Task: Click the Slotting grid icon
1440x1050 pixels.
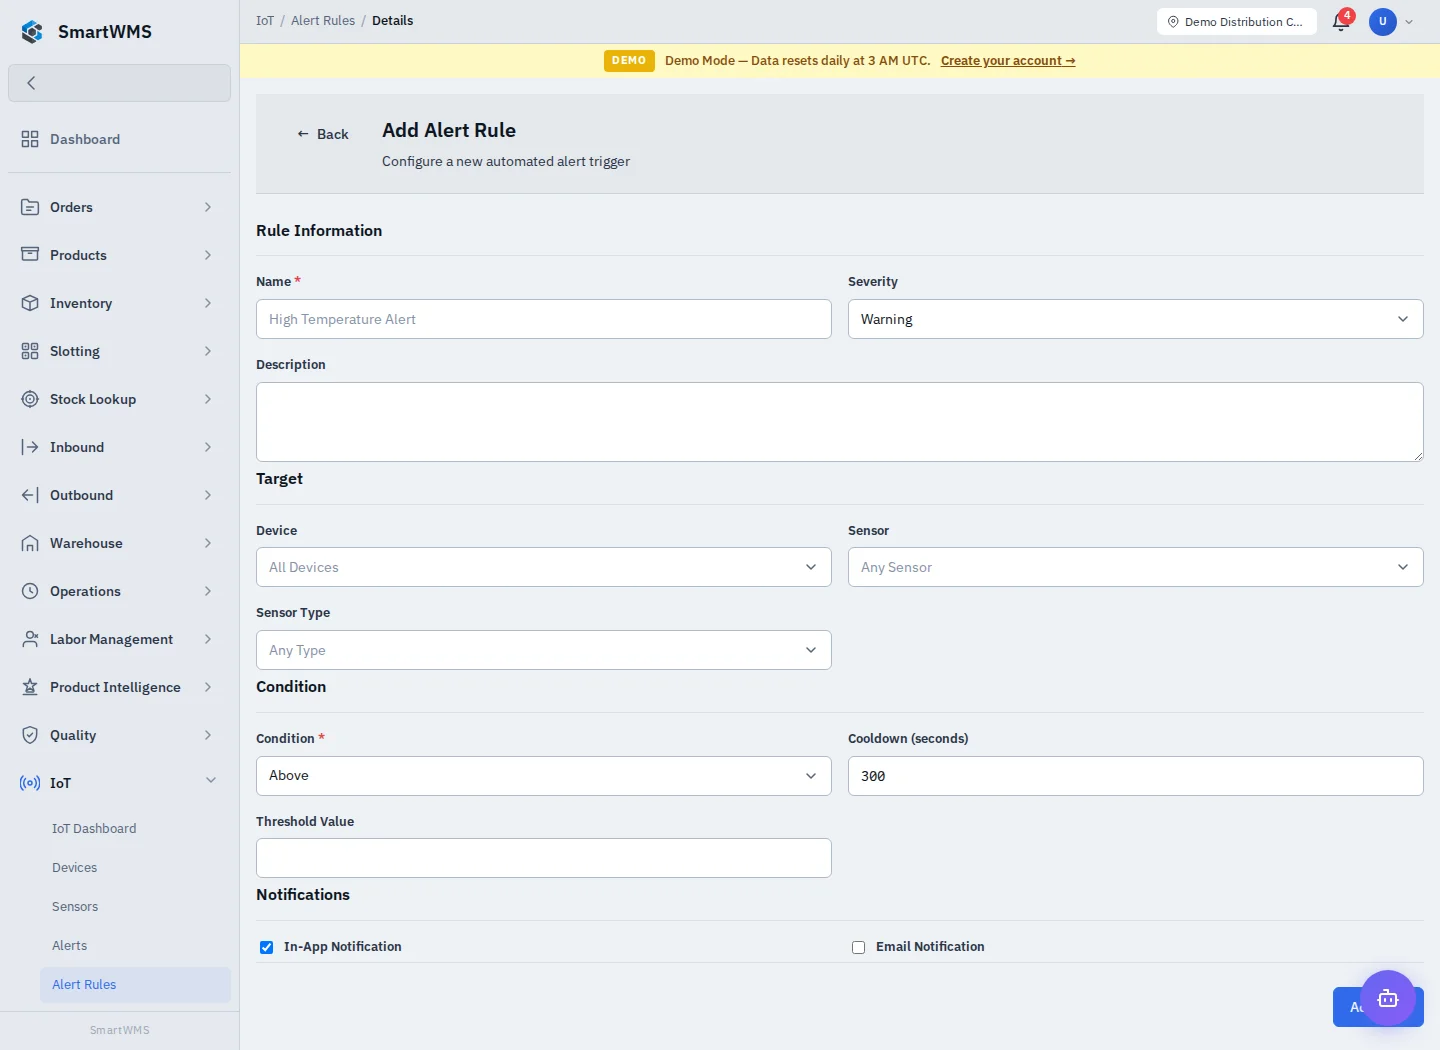Action: tap(30, 351)
